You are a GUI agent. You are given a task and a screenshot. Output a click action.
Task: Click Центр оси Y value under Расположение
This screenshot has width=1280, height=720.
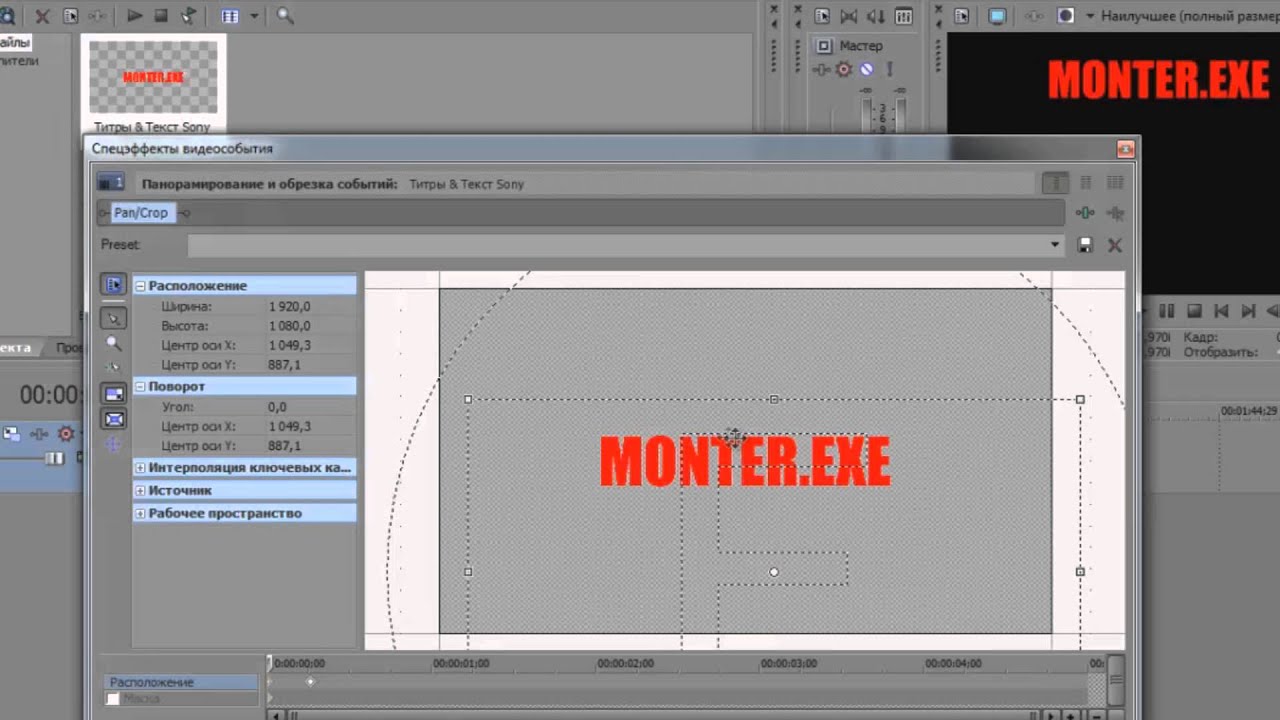tap(284, 365)
